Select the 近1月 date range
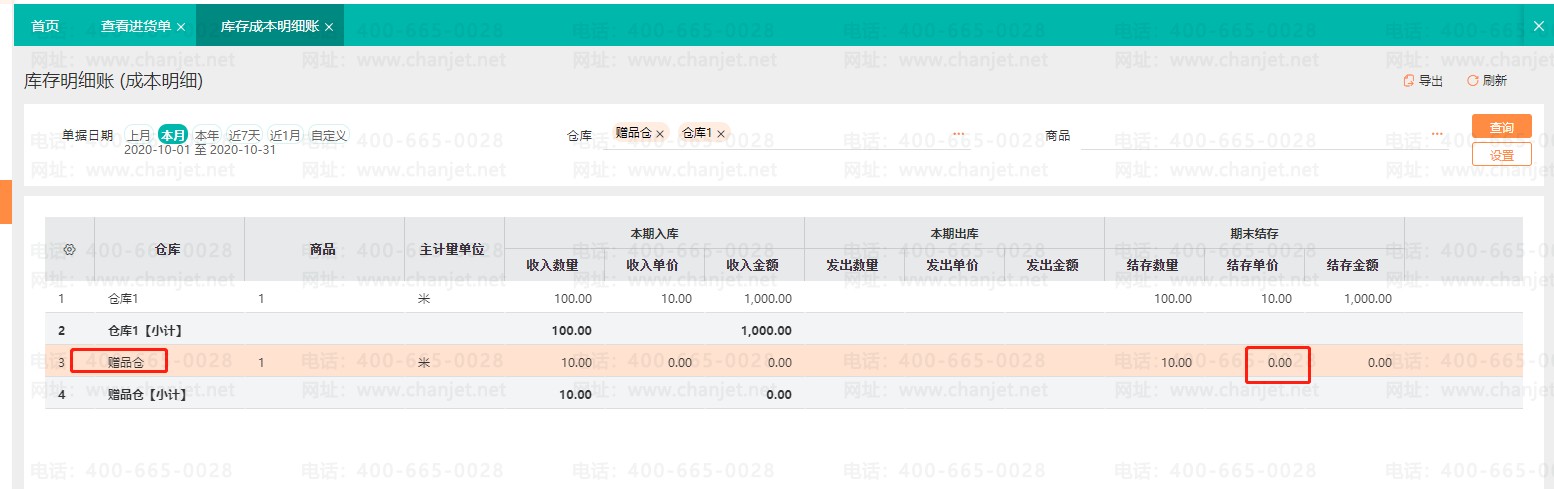This screenshot has height=489, width=1554. (x=285, y=135)
